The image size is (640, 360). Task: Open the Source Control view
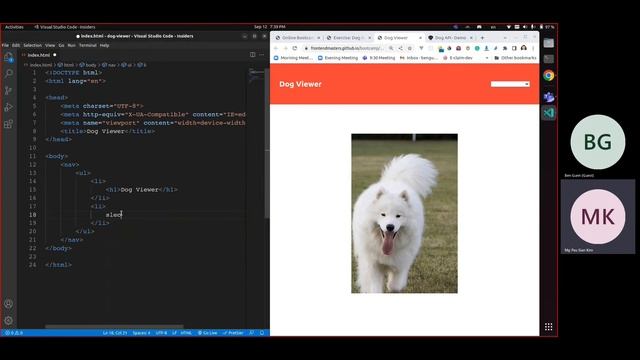(x=8, y=91)
